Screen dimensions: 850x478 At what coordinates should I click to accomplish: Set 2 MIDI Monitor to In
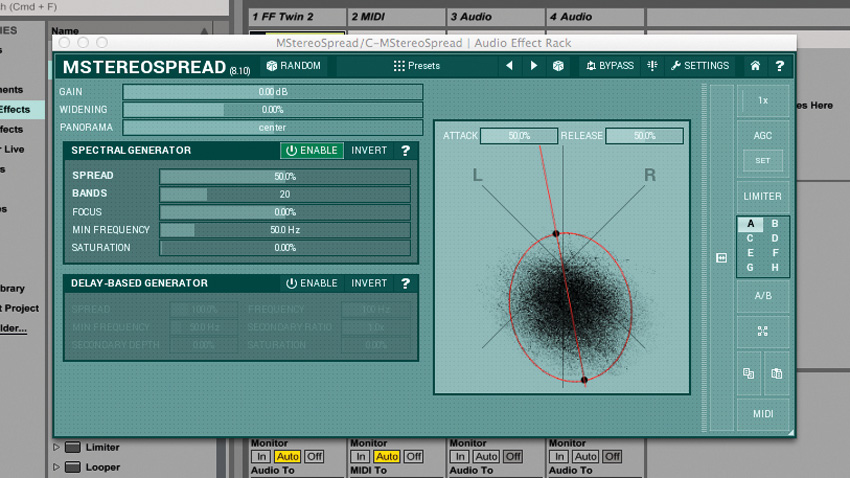point(360,457)
